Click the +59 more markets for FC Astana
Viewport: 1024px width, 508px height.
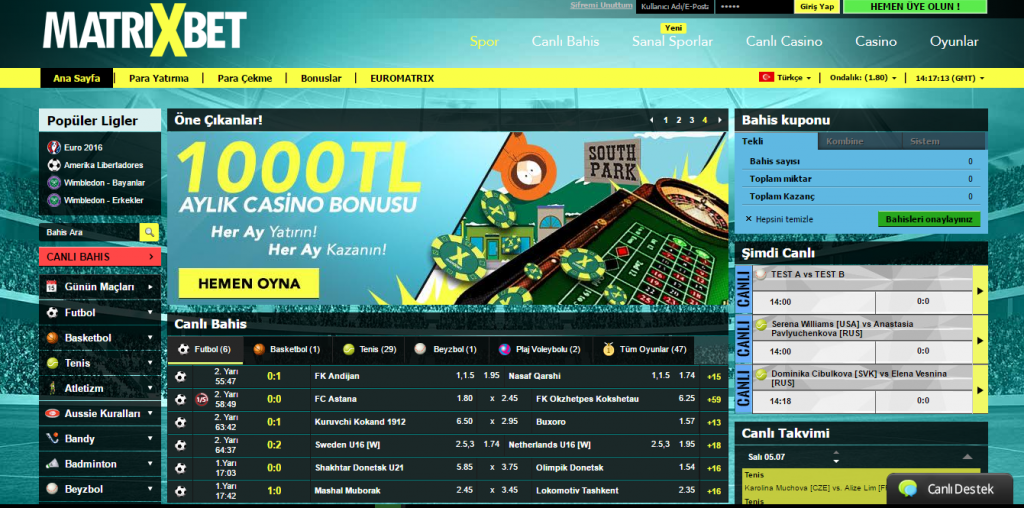713,399
